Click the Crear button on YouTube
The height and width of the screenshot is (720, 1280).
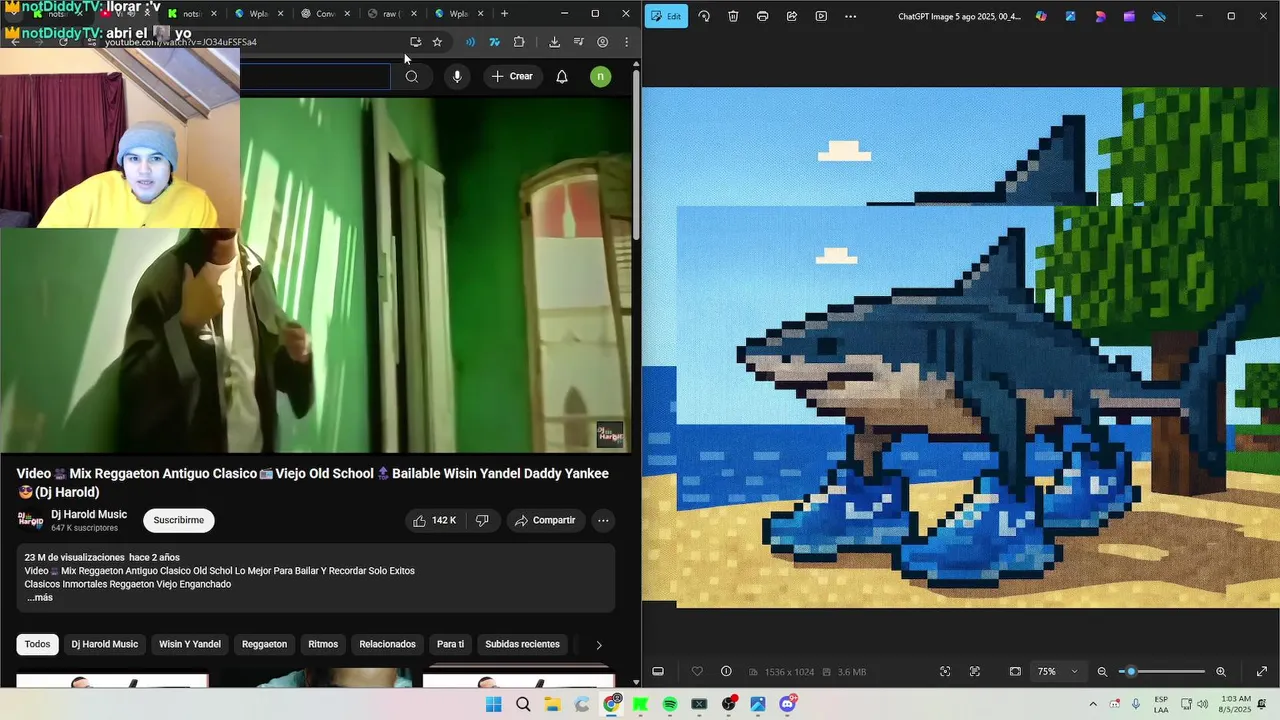(x=512, y=76)
